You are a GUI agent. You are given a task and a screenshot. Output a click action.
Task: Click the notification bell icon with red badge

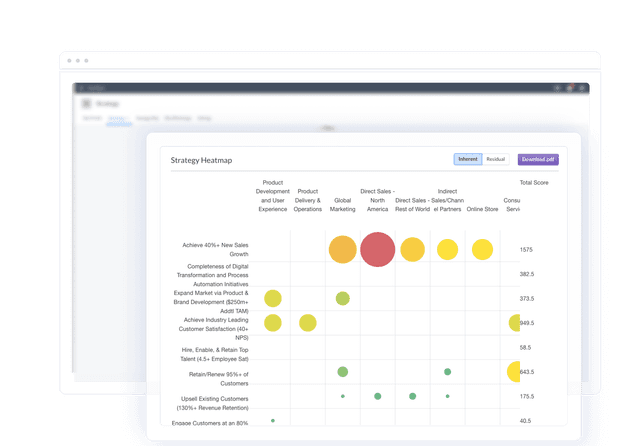point(570,88)
